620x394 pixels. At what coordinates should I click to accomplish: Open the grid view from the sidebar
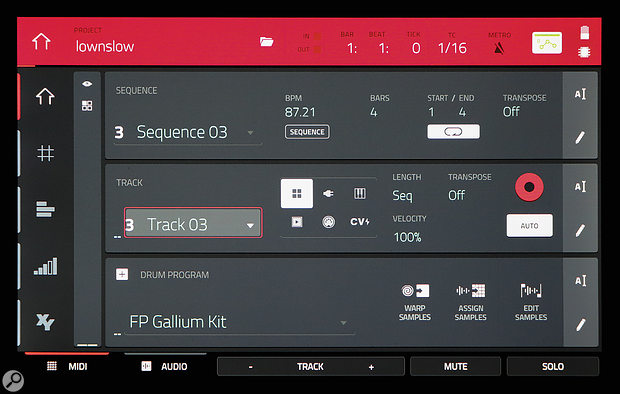(x=45, y=153)
